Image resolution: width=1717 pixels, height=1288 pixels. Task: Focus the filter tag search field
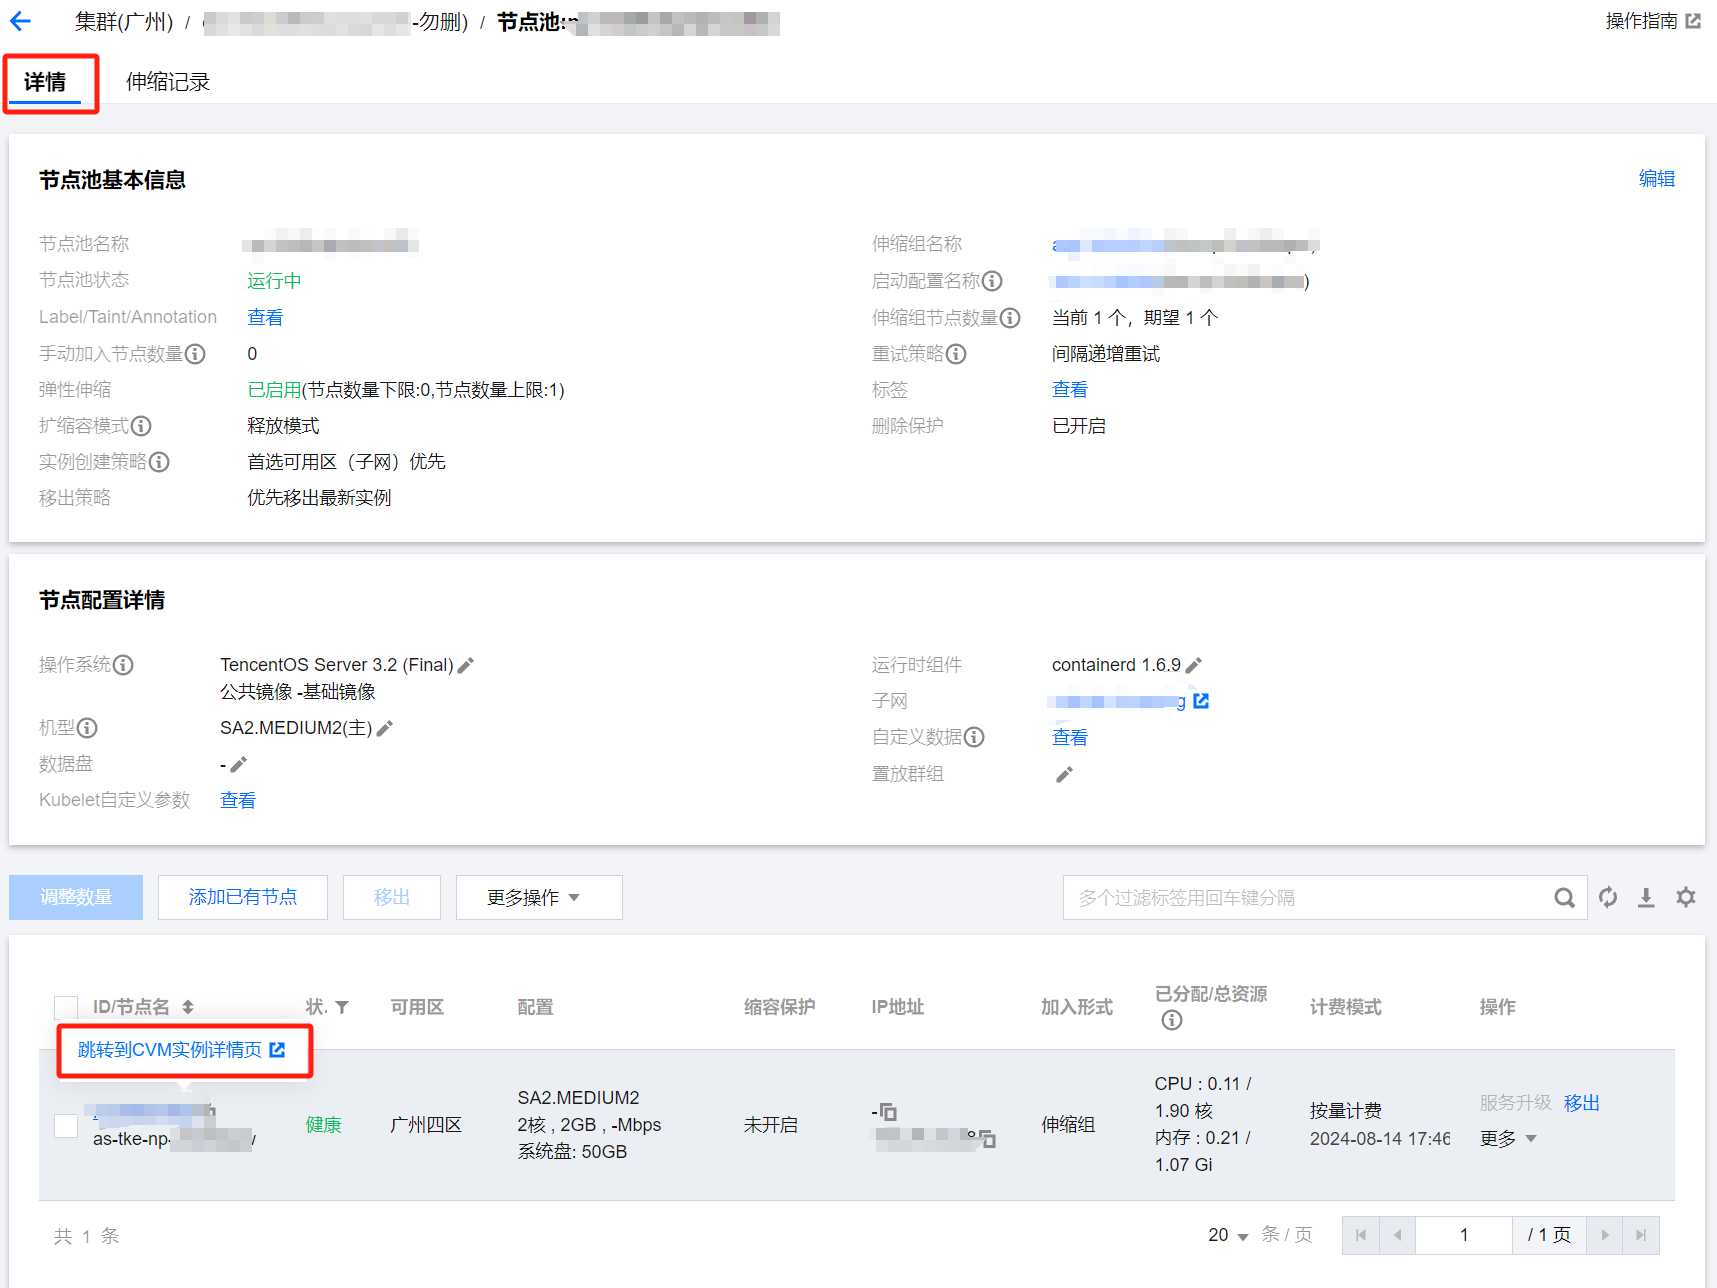[1310, 898]
